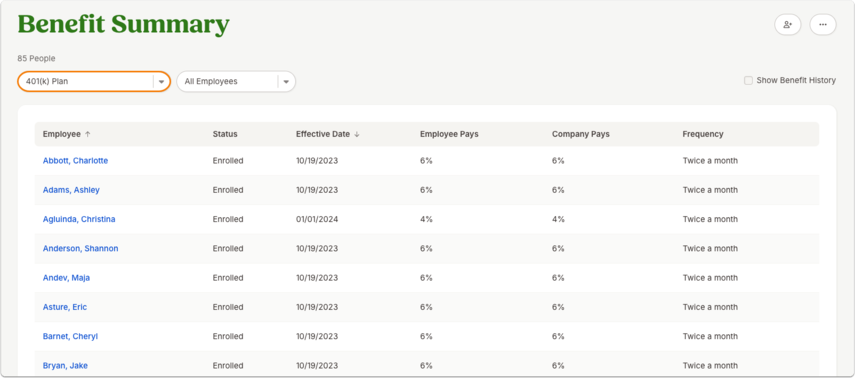This screenshot has height=378, width=855.
Task: Click the Employee Pays column header
Action: [449, 134]
